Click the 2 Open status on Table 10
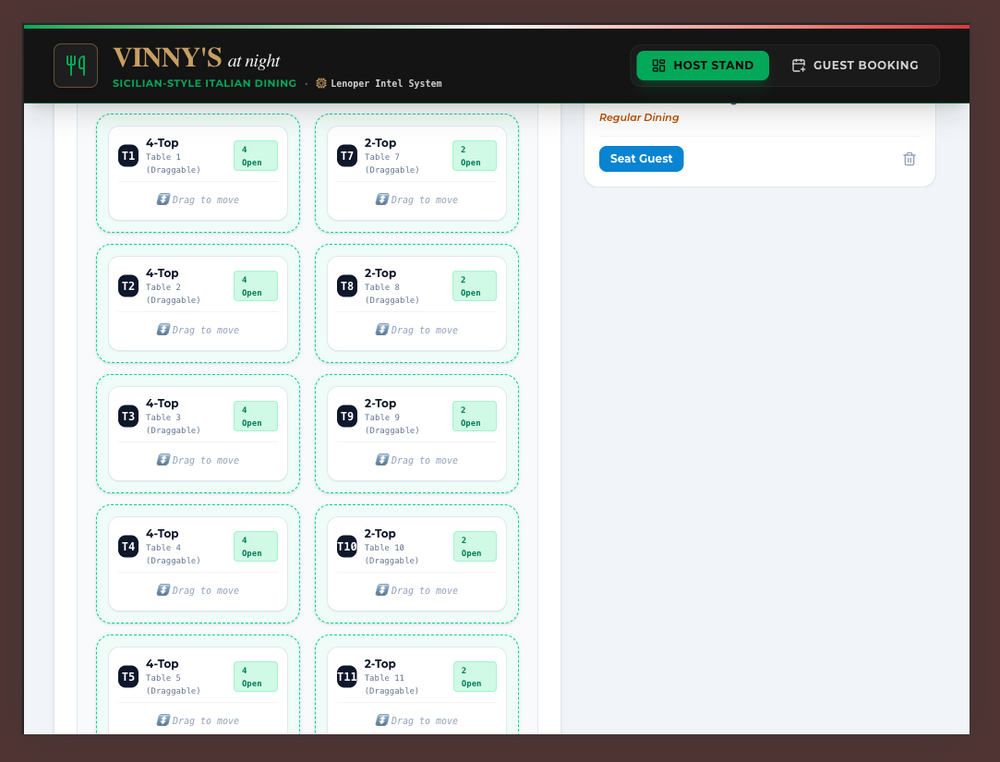 pyautogui.click(x=475, y=546)
